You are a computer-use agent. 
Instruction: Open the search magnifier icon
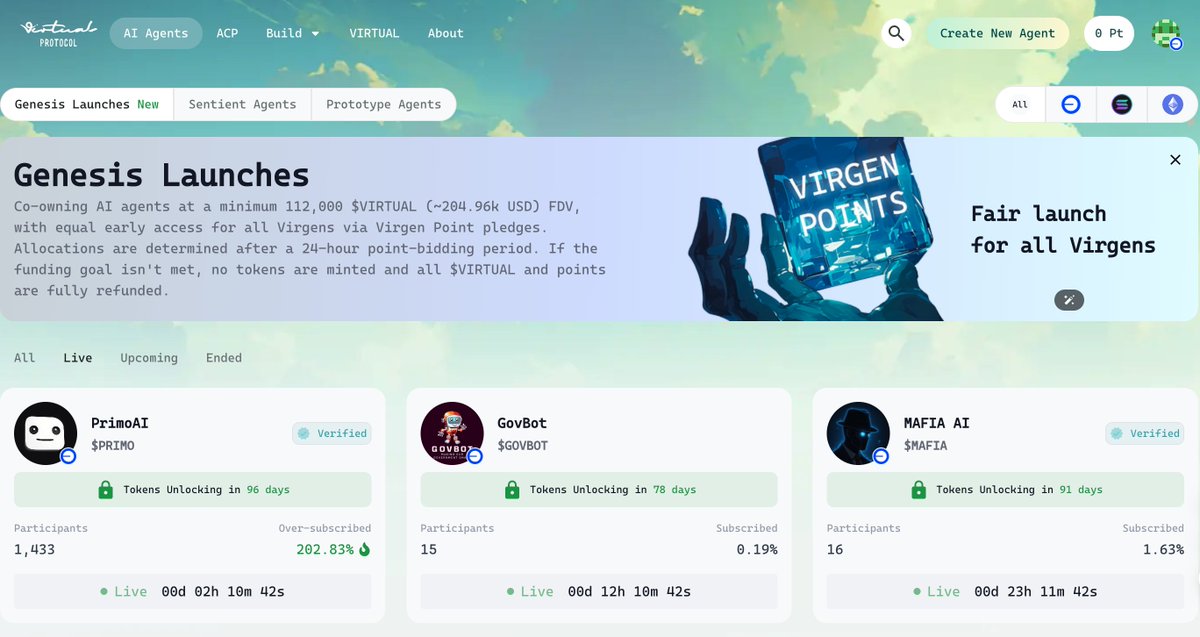(x=896, y=33)
